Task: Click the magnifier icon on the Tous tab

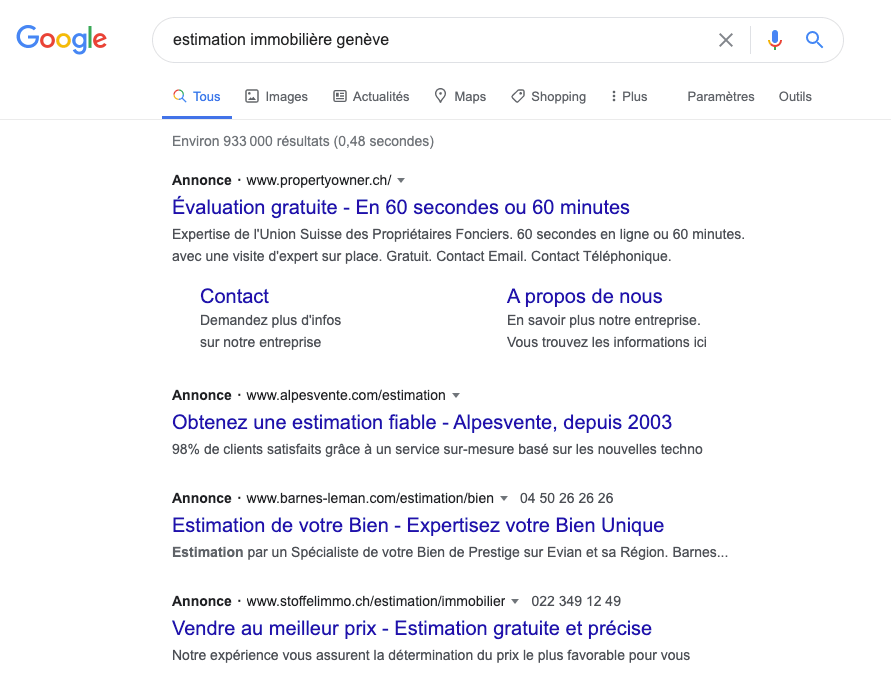Action: pyautogui.click(x=178, y=96)
